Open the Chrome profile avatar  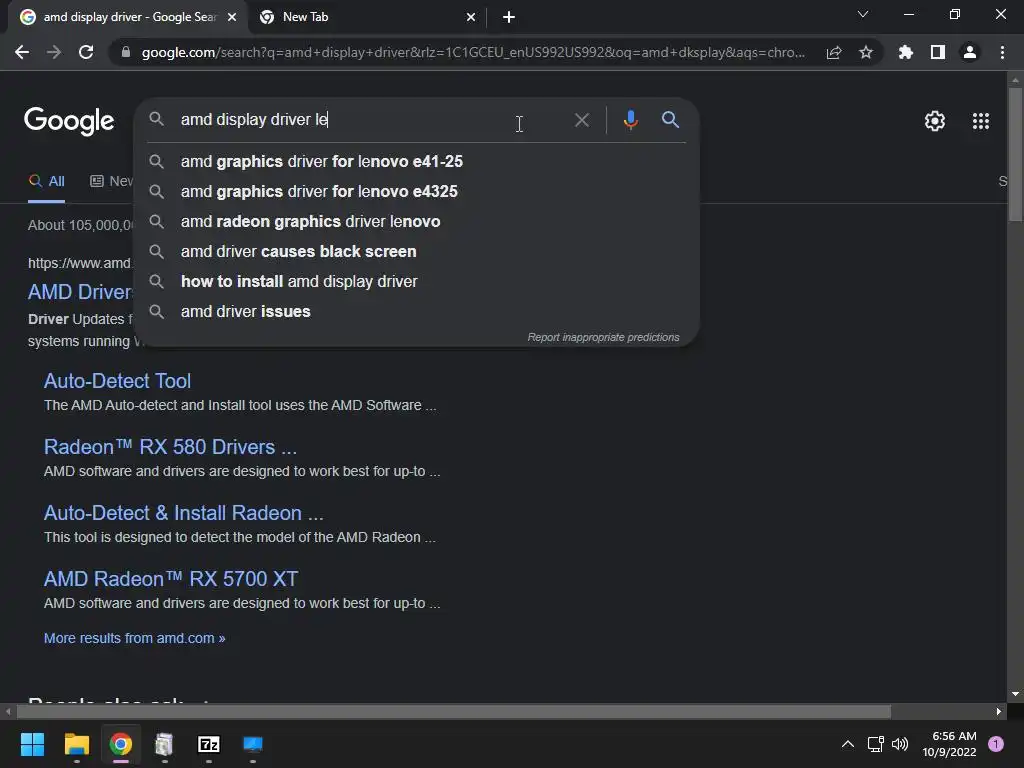(x=970, y=52)
